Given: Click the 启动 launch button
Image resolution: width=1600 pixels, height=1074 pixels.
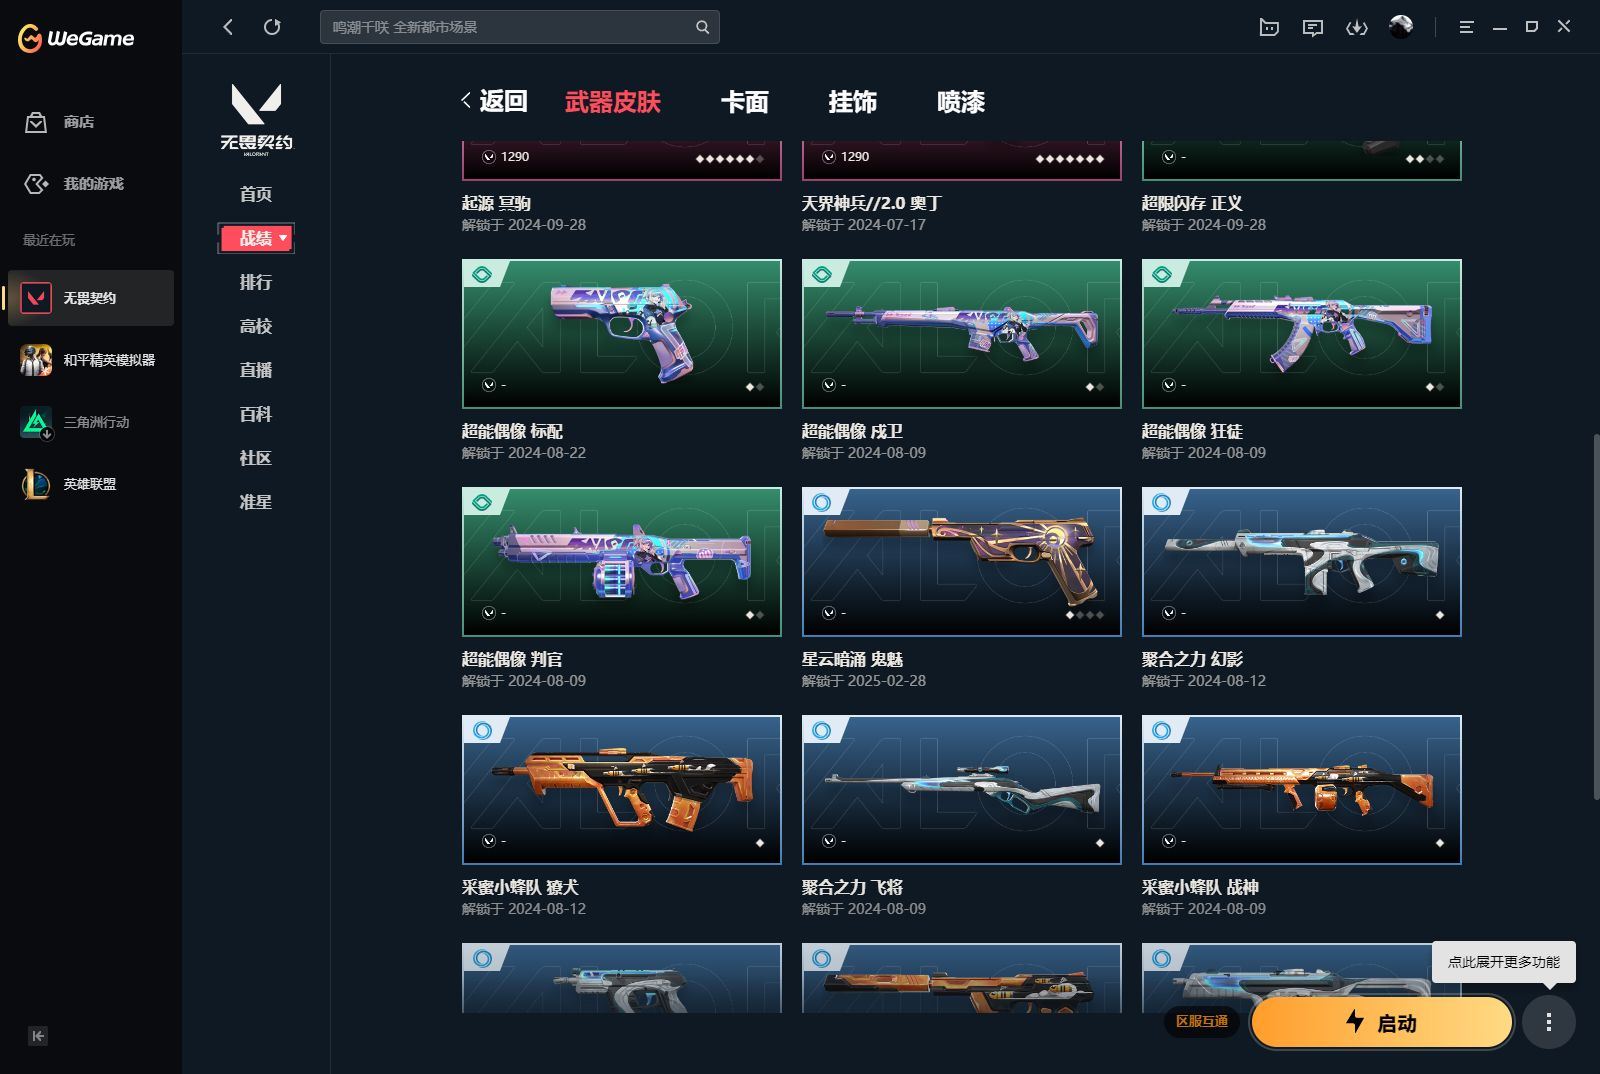Looking at the screenshot, I should click(x=1383, y=1023).
